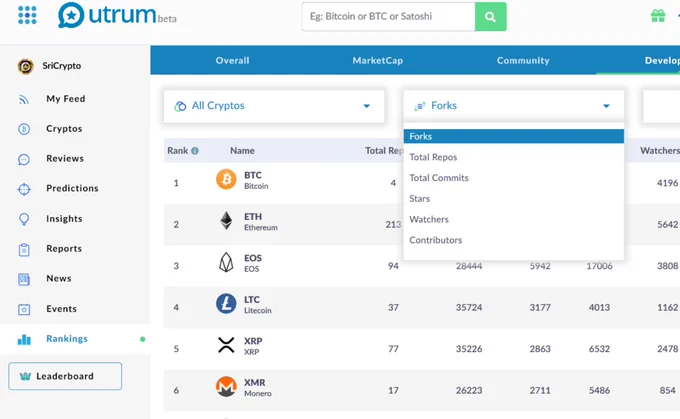Screen dimensions: 680x419
Task: Click the Events calendar icon
Action: click(x=24, y=309)
